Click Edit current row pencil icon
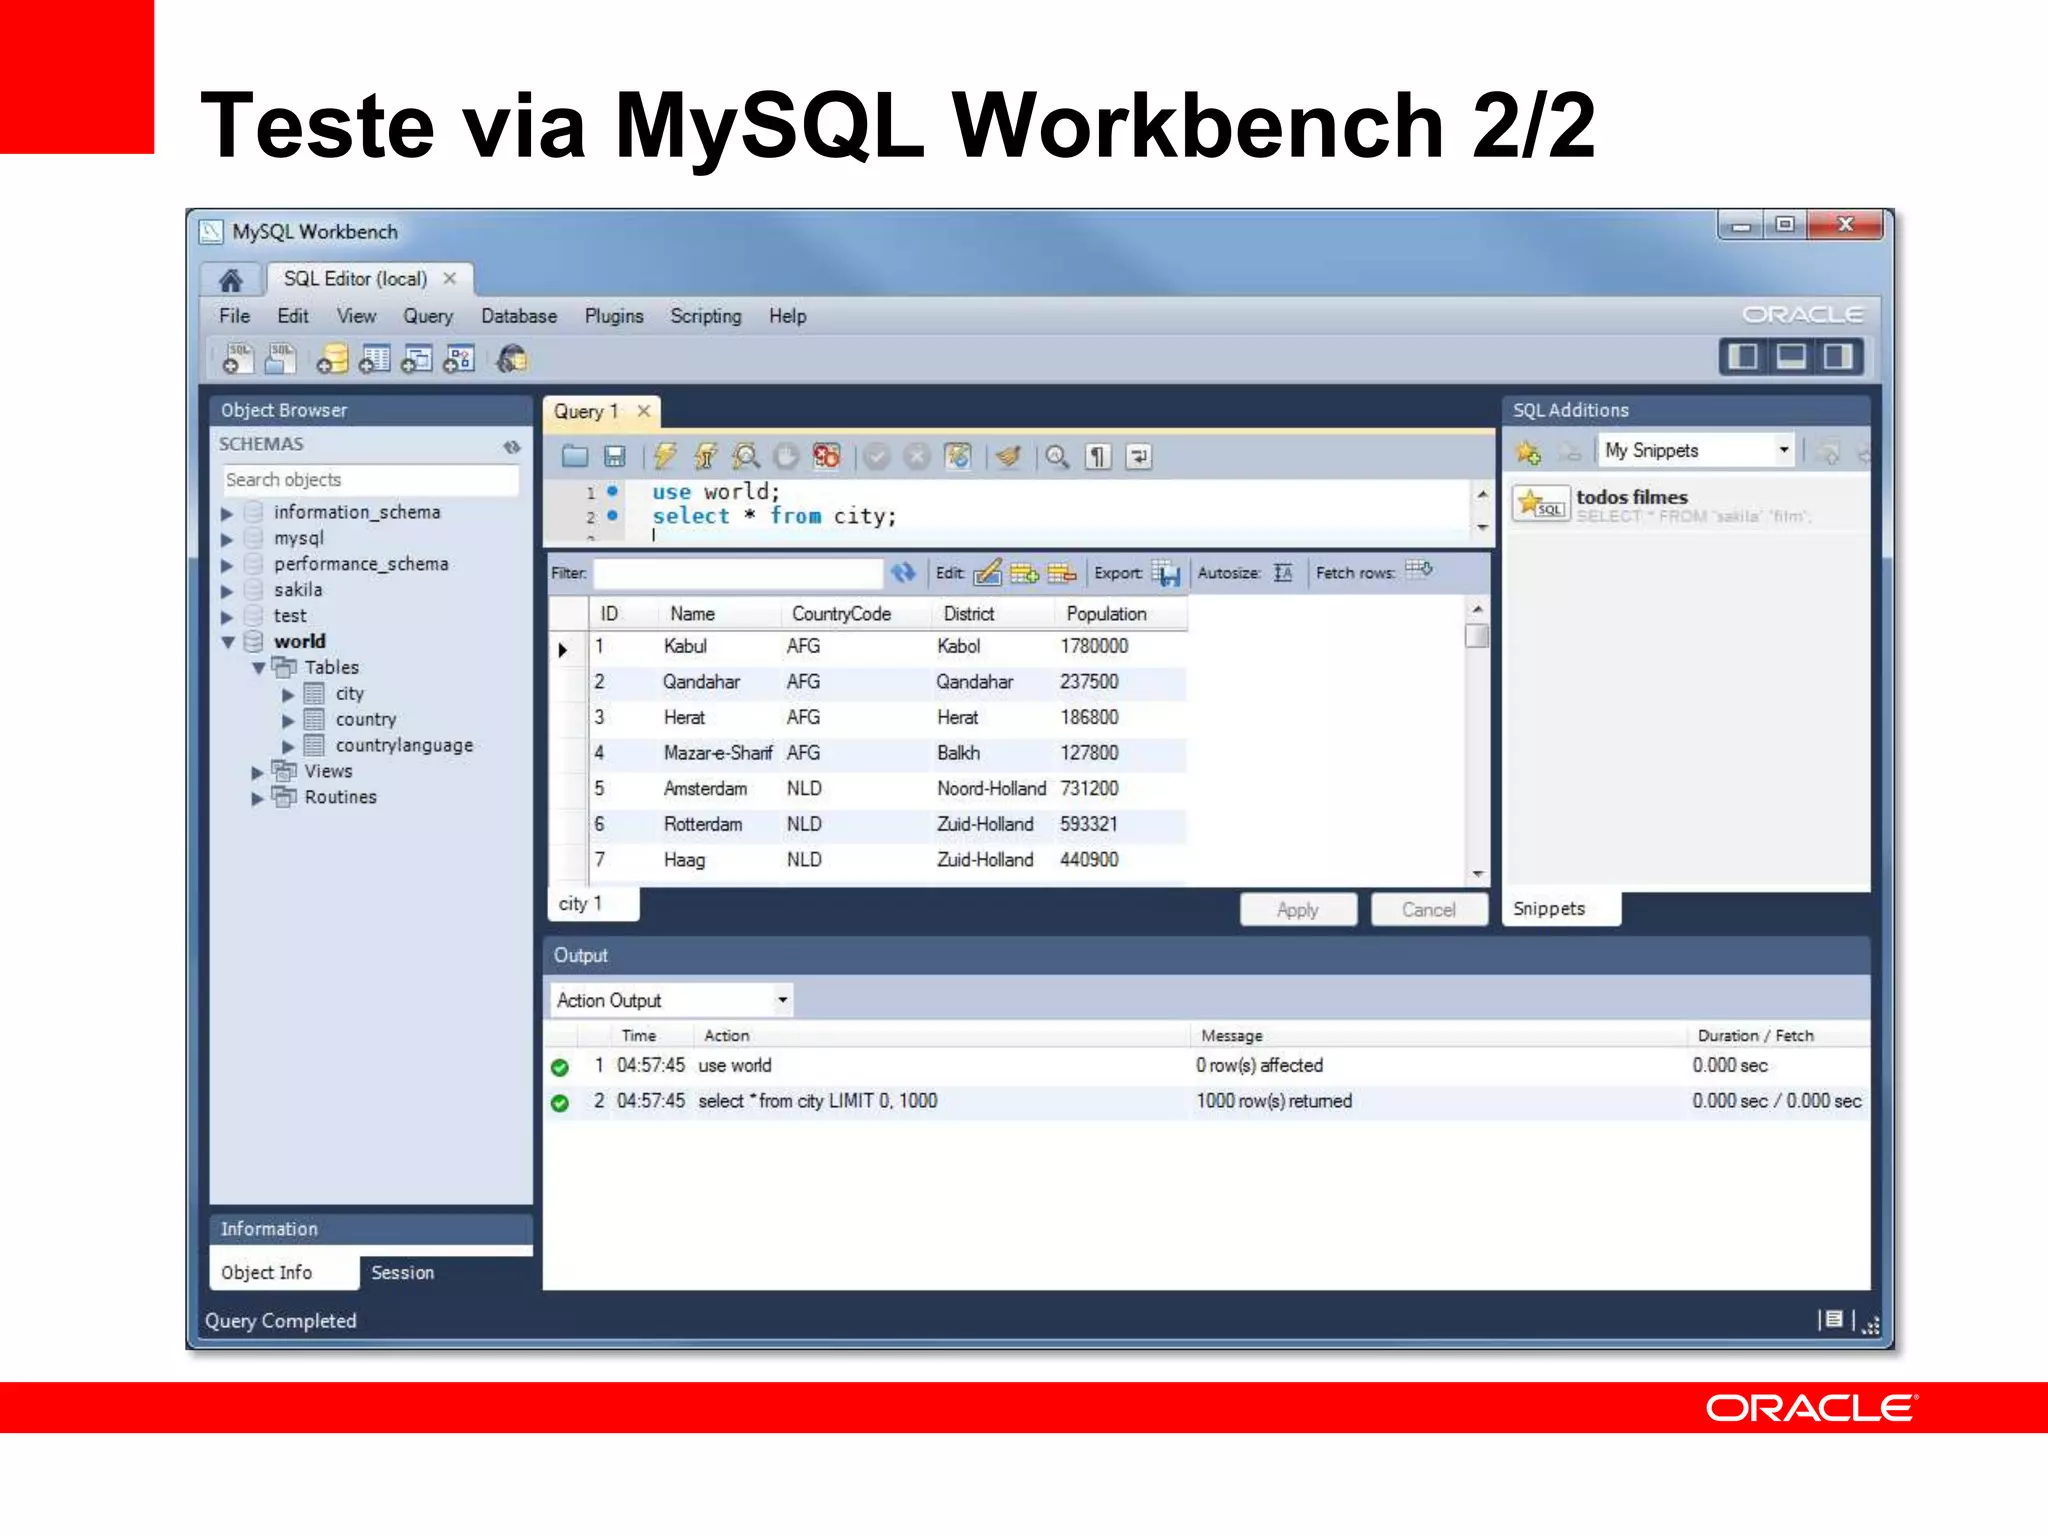 [x=987, y=572]
